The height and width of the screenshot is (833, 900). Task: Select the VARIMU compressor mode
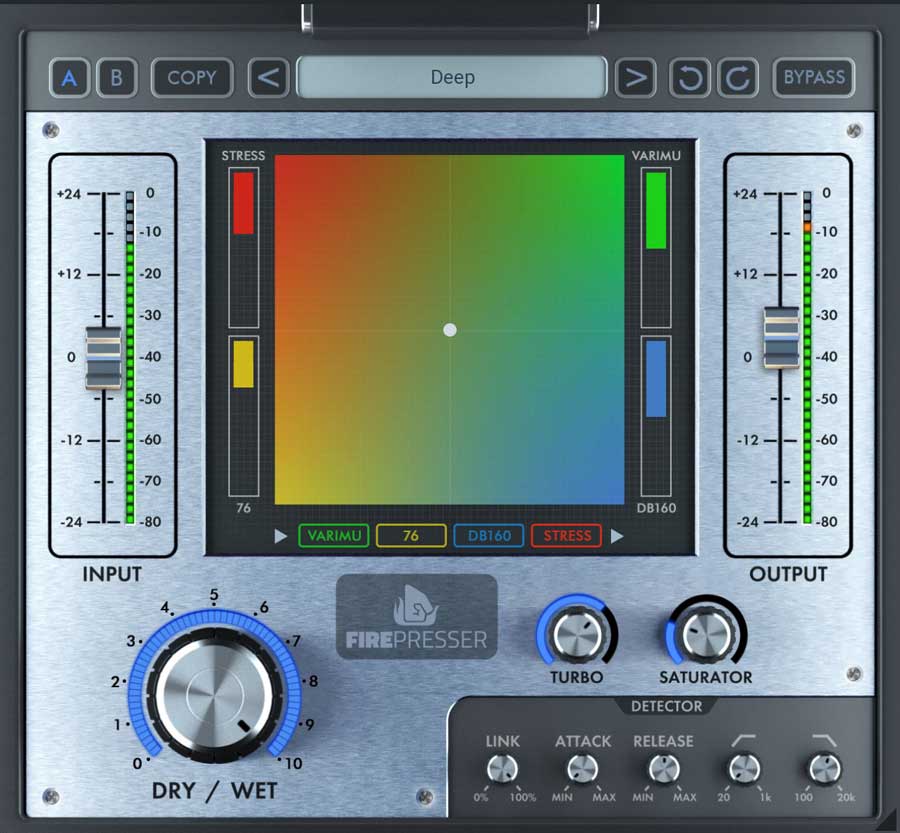point(334,536)
